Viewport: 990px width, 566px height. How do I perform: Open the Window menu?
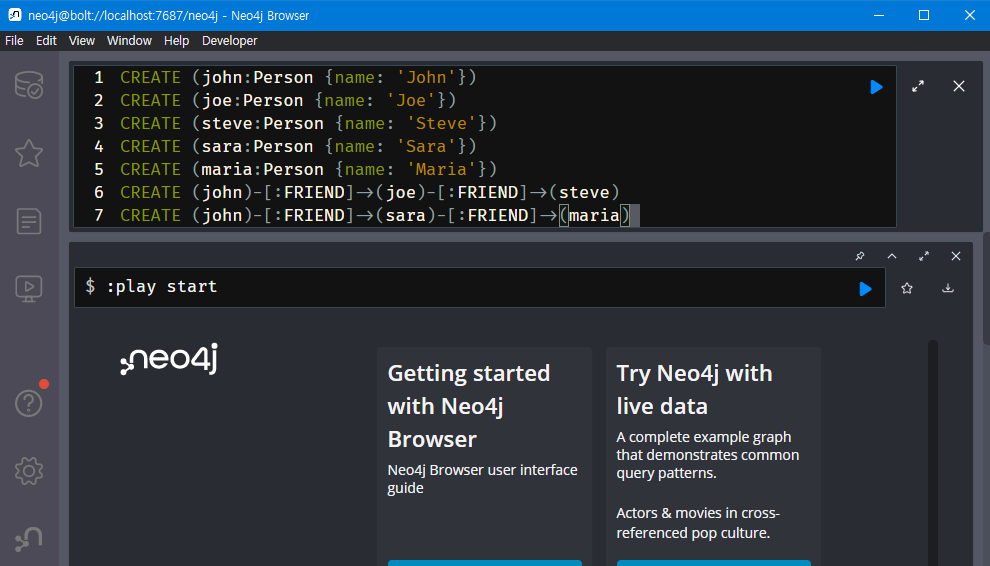pos(129,40)
